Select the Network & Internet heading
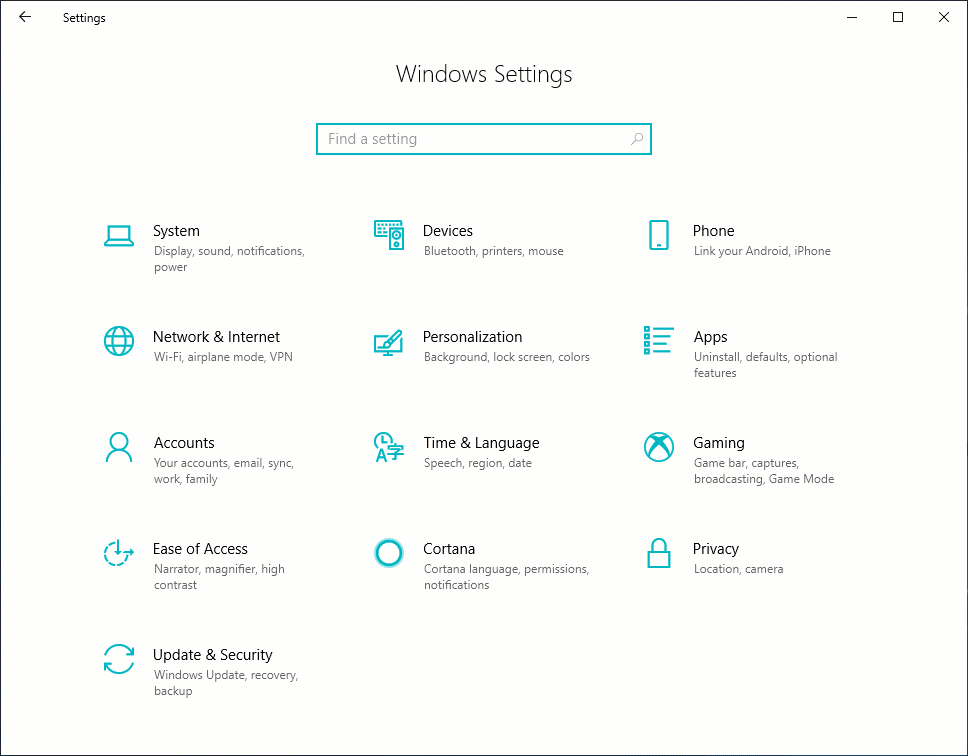 [x=216, y=337]
